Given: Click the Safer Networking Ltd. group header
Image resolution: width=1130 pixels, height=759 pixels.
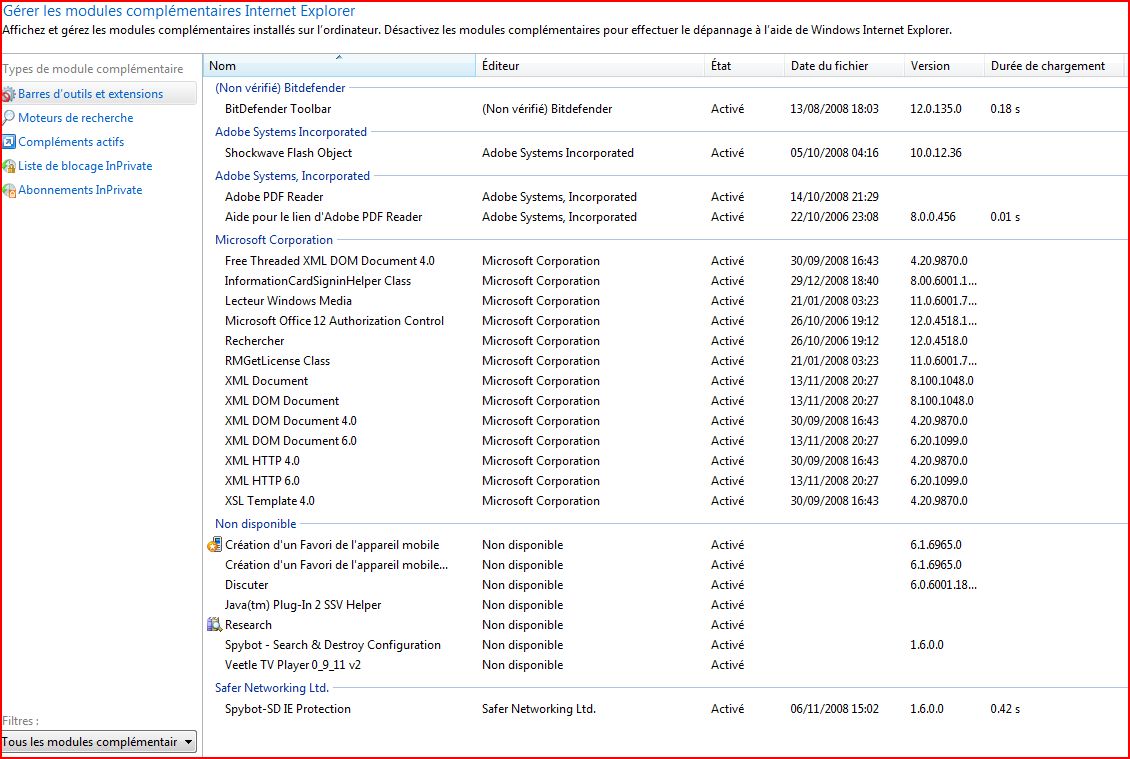Looking at the screenshot, I should (x=272, y=688).
